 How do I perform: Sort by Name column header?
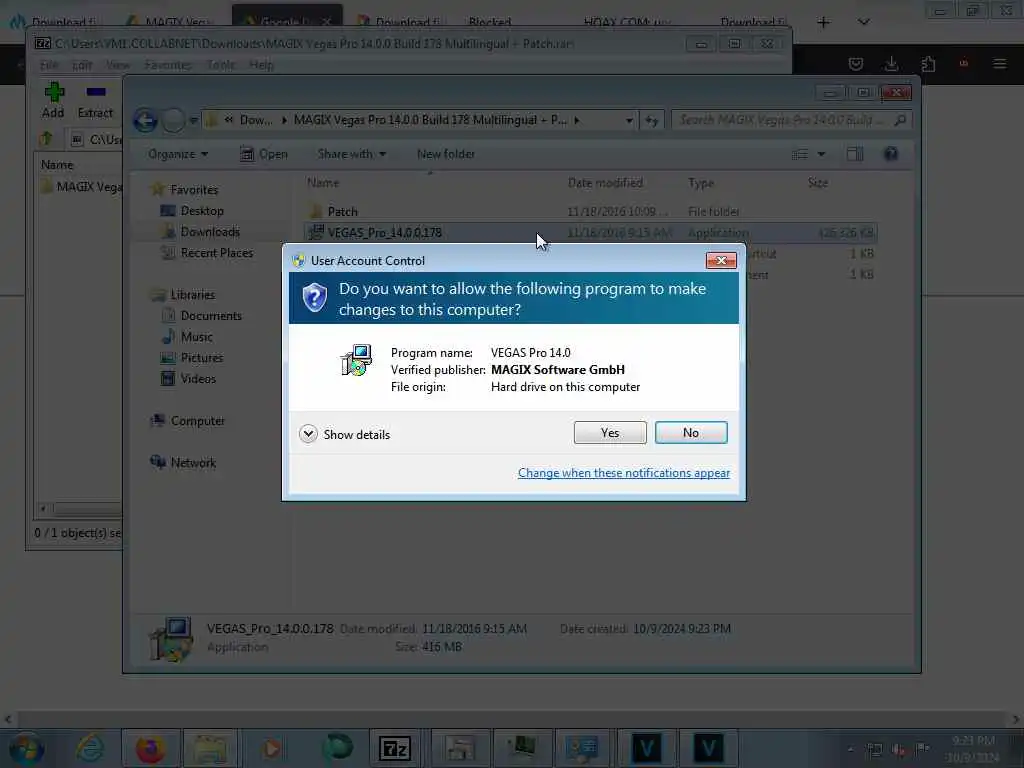click(323, 183)
